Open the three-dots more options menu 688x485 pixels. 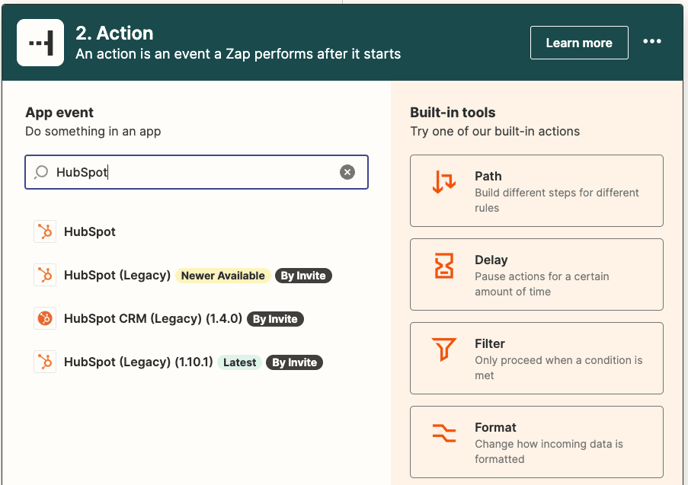coord(652,42)
